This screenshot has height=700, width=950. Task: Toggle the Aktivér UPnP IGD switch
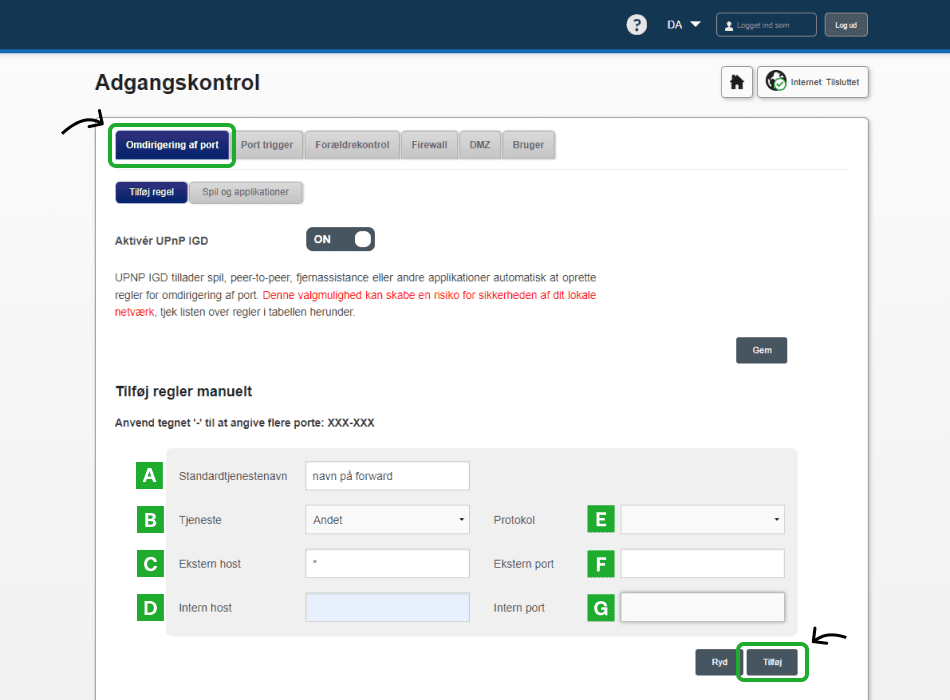(x=340, y=239)
